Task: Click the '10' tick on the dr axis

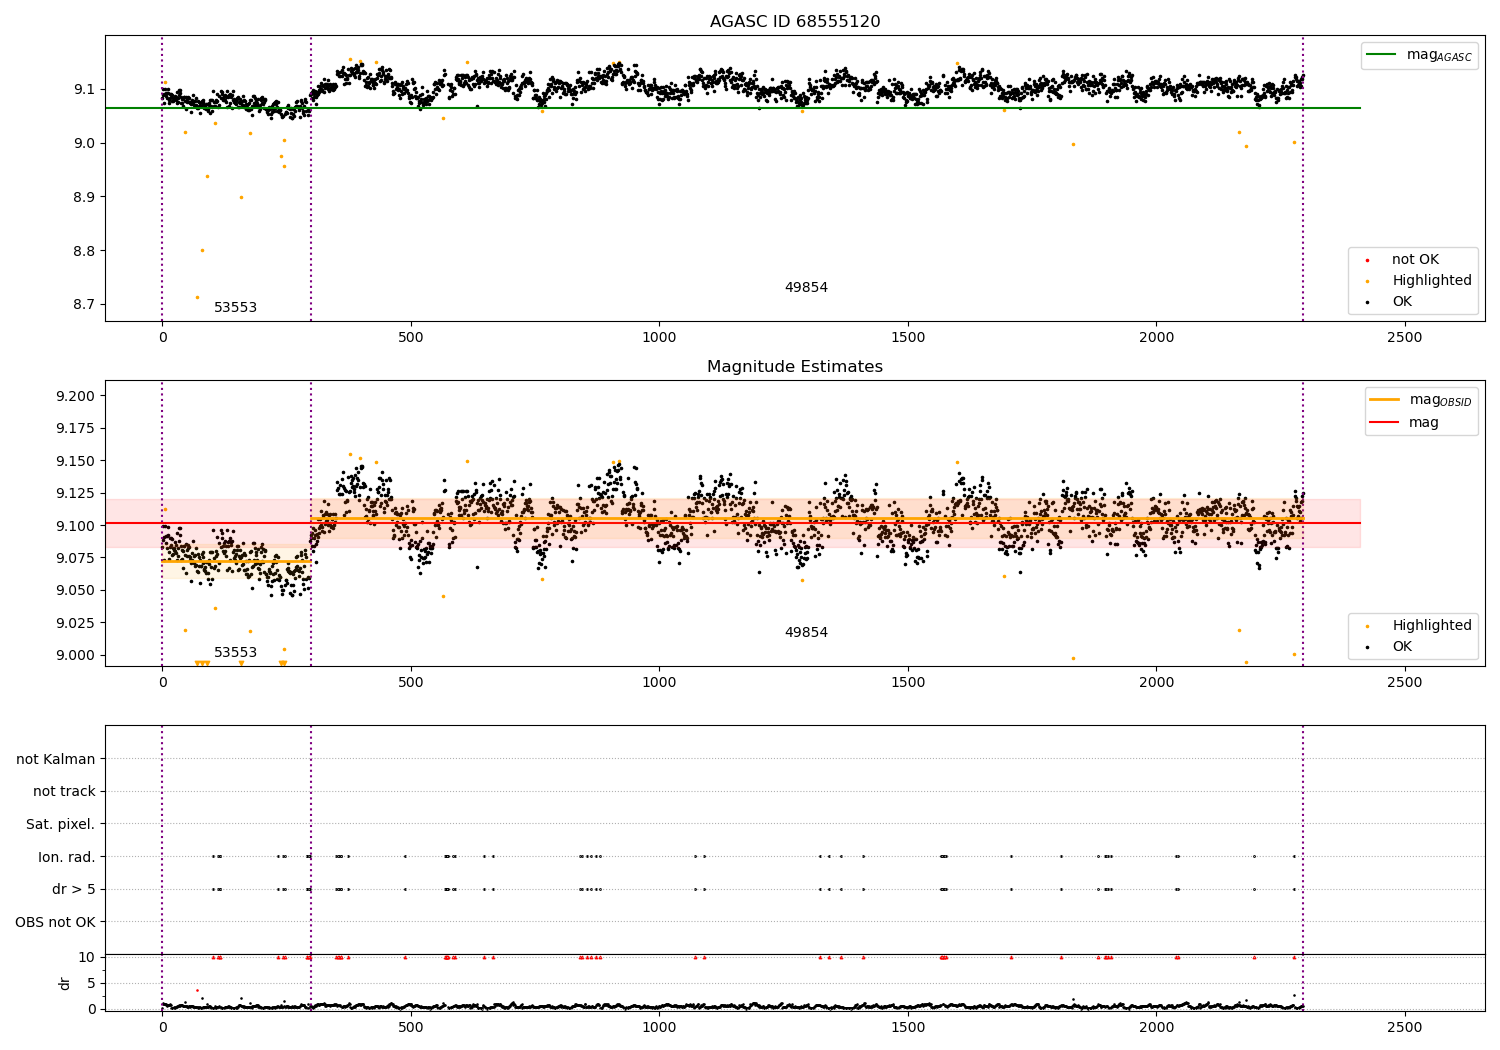Action: [x=87, y=958]
